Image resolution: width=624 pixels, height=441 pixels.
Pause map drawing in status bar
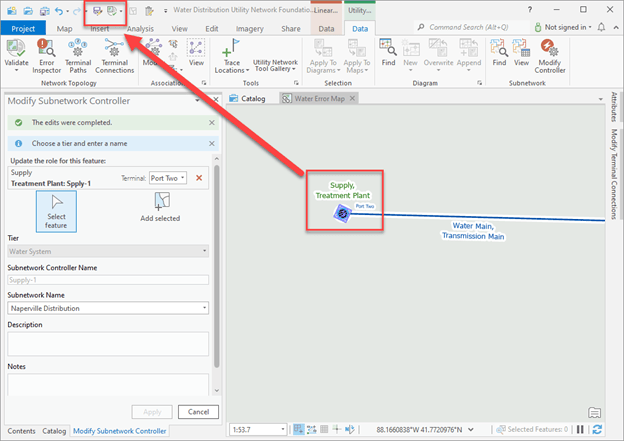pyautogui.click(x=580, y=429)
